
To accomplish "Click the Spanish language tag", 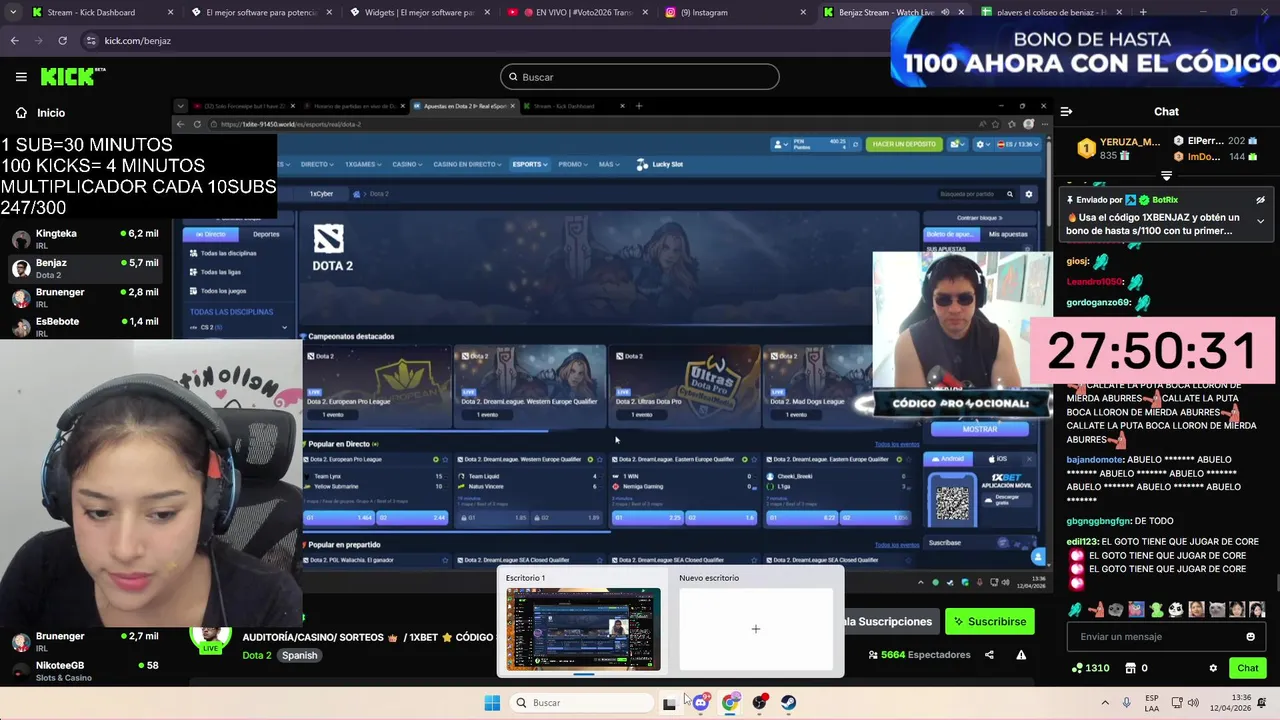I will pyautogui.click(x=299, y=655).
